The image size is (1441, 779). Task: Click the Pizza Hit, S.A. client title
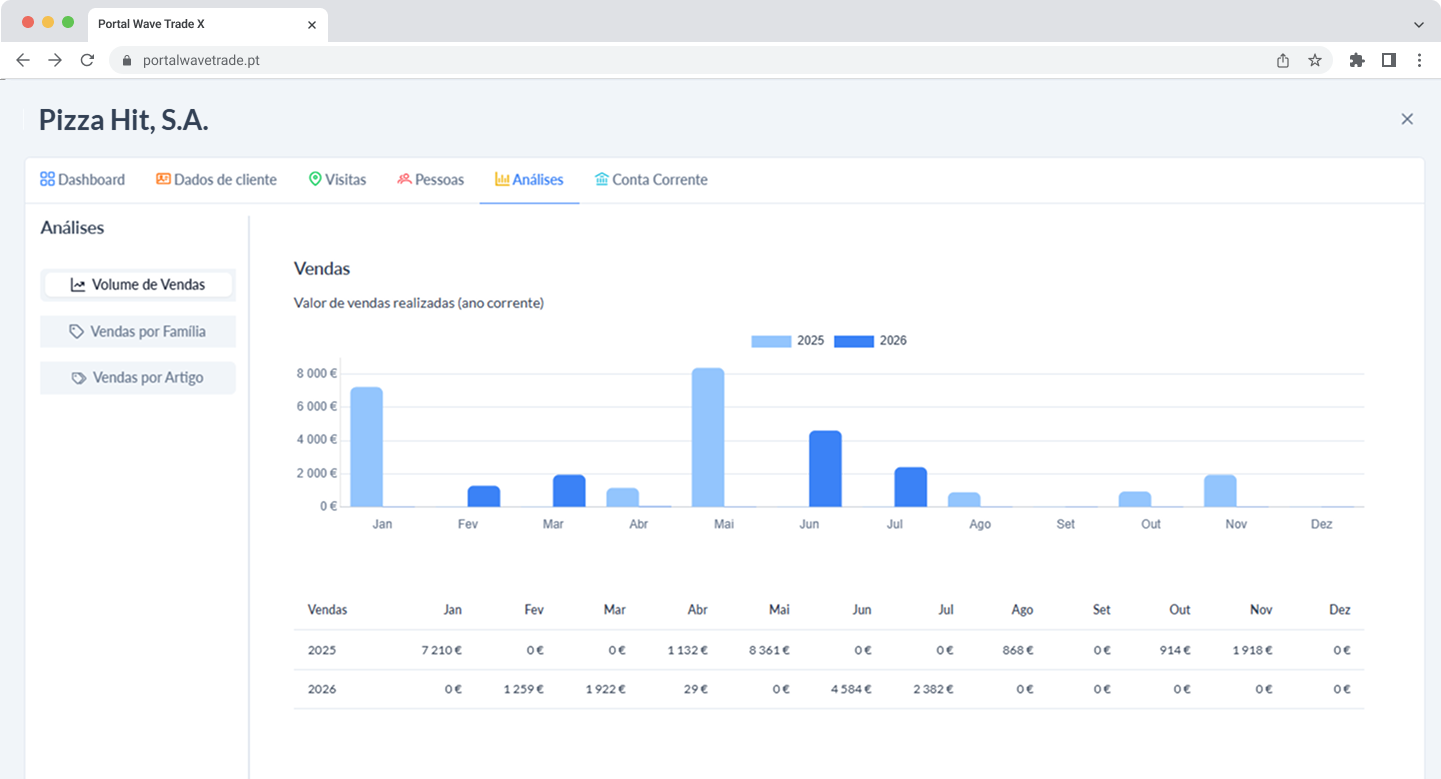(x=124, y=120)
